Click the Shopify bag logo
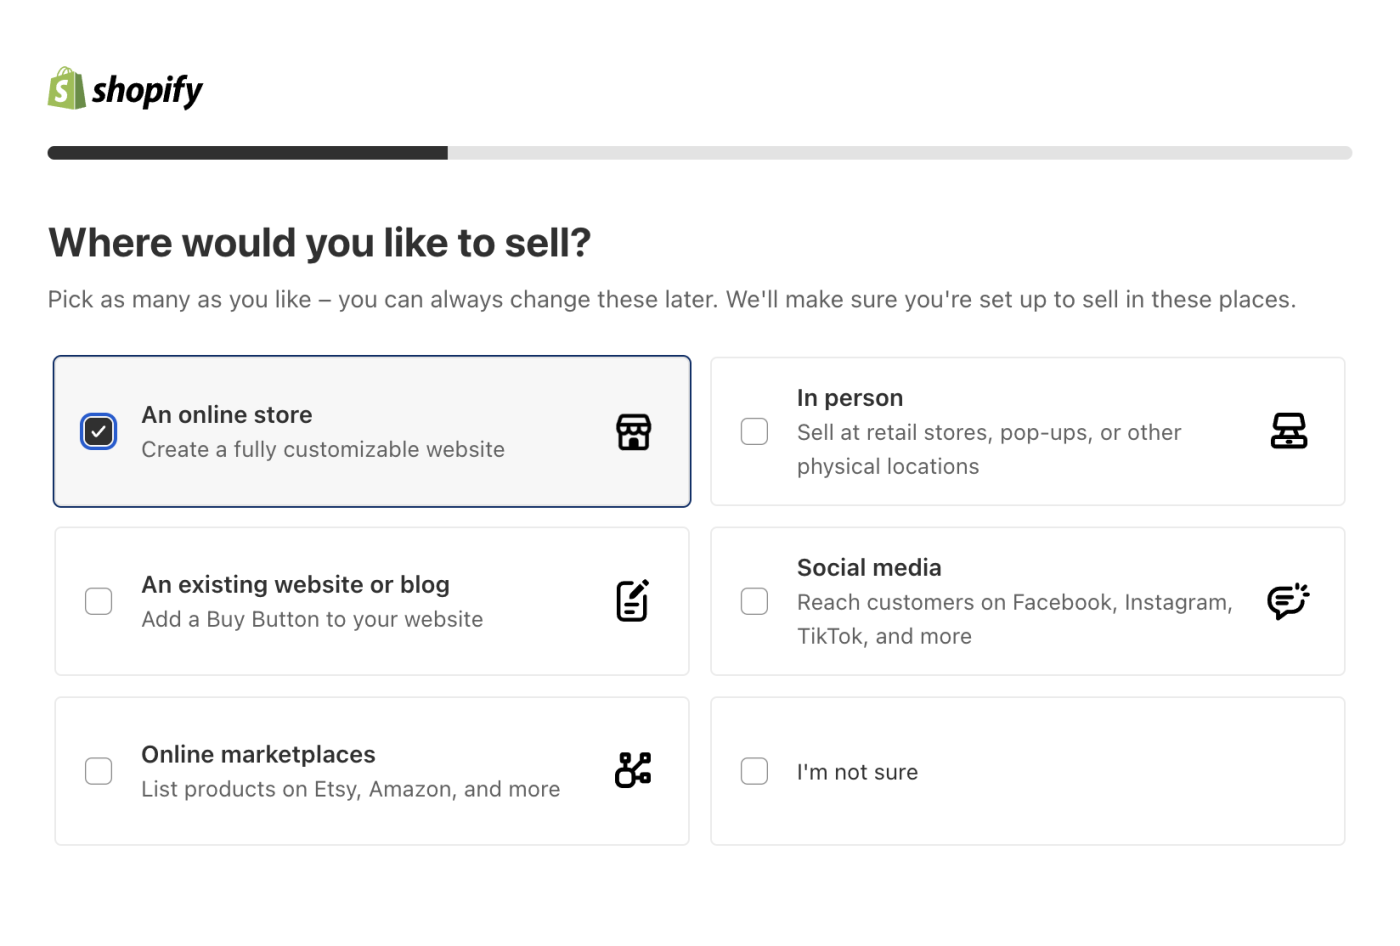This screenshot has height=946, width=1400. 67,89
